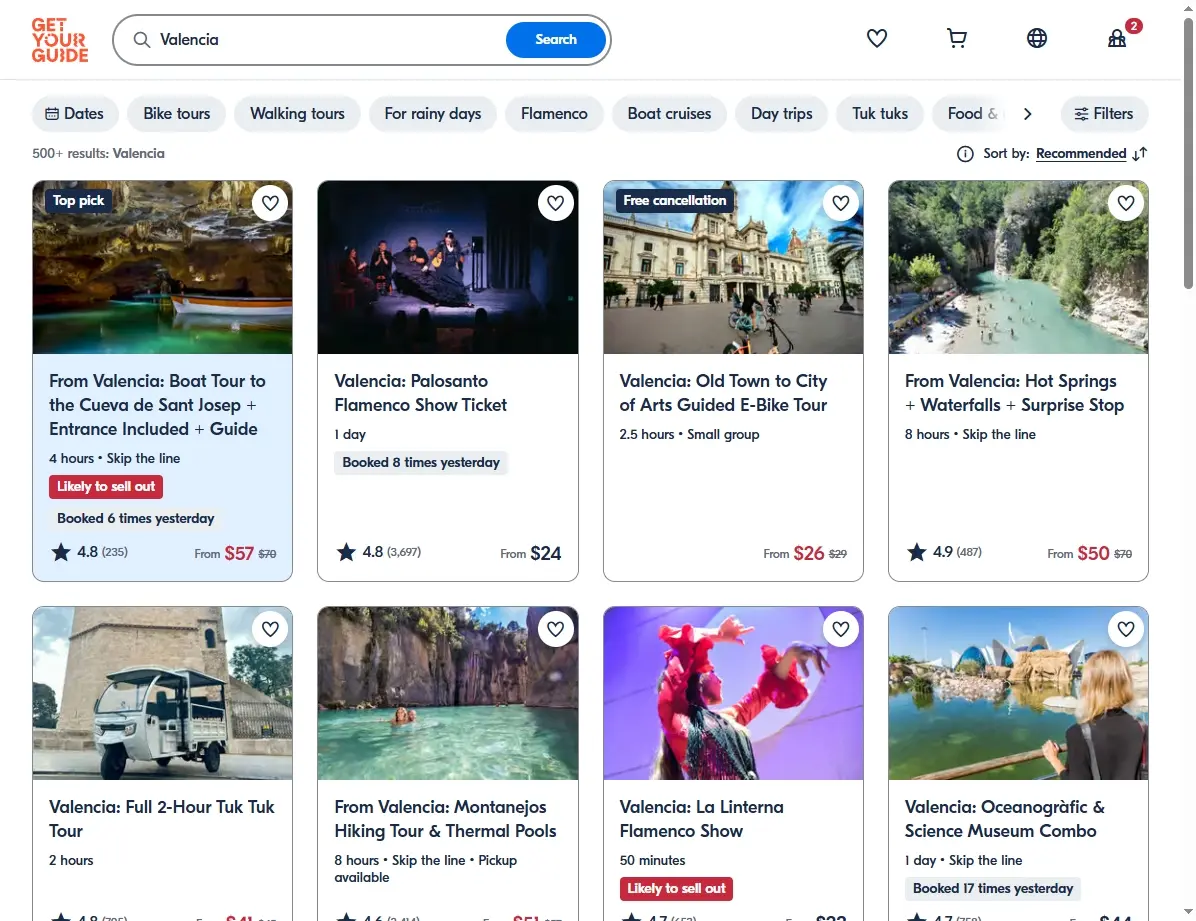1196x921 pixels.
Task: Open Montanejos Hiking Tour & Thermal Pools title
Action: click(x=445, y=819)
